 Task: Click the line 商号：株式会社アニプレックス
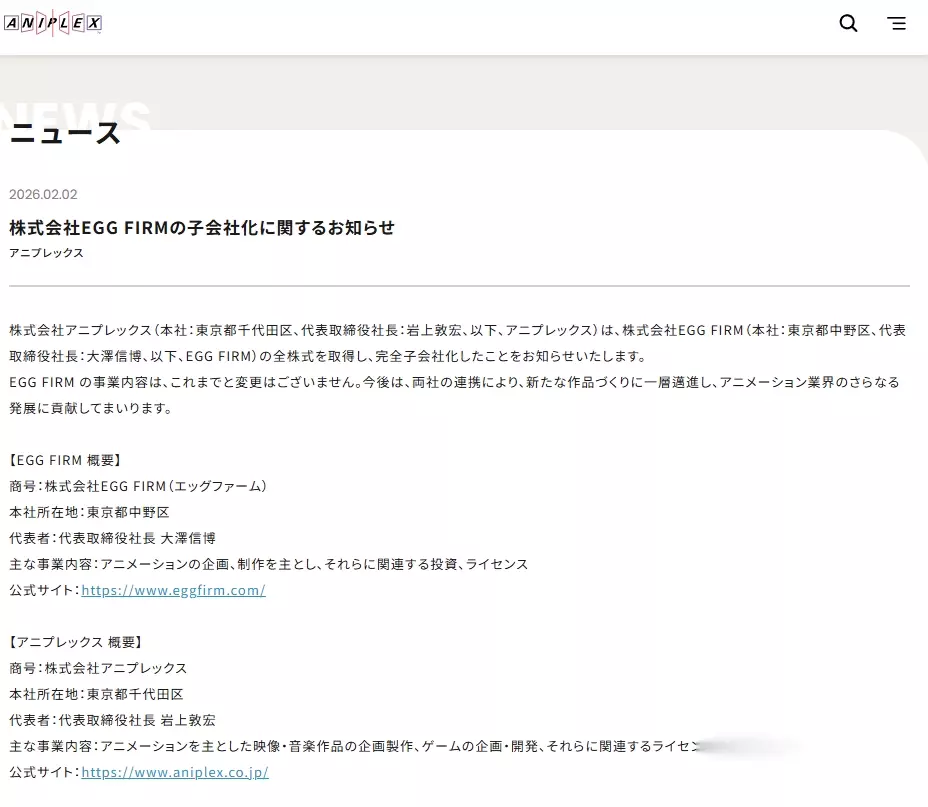(98, 668)
